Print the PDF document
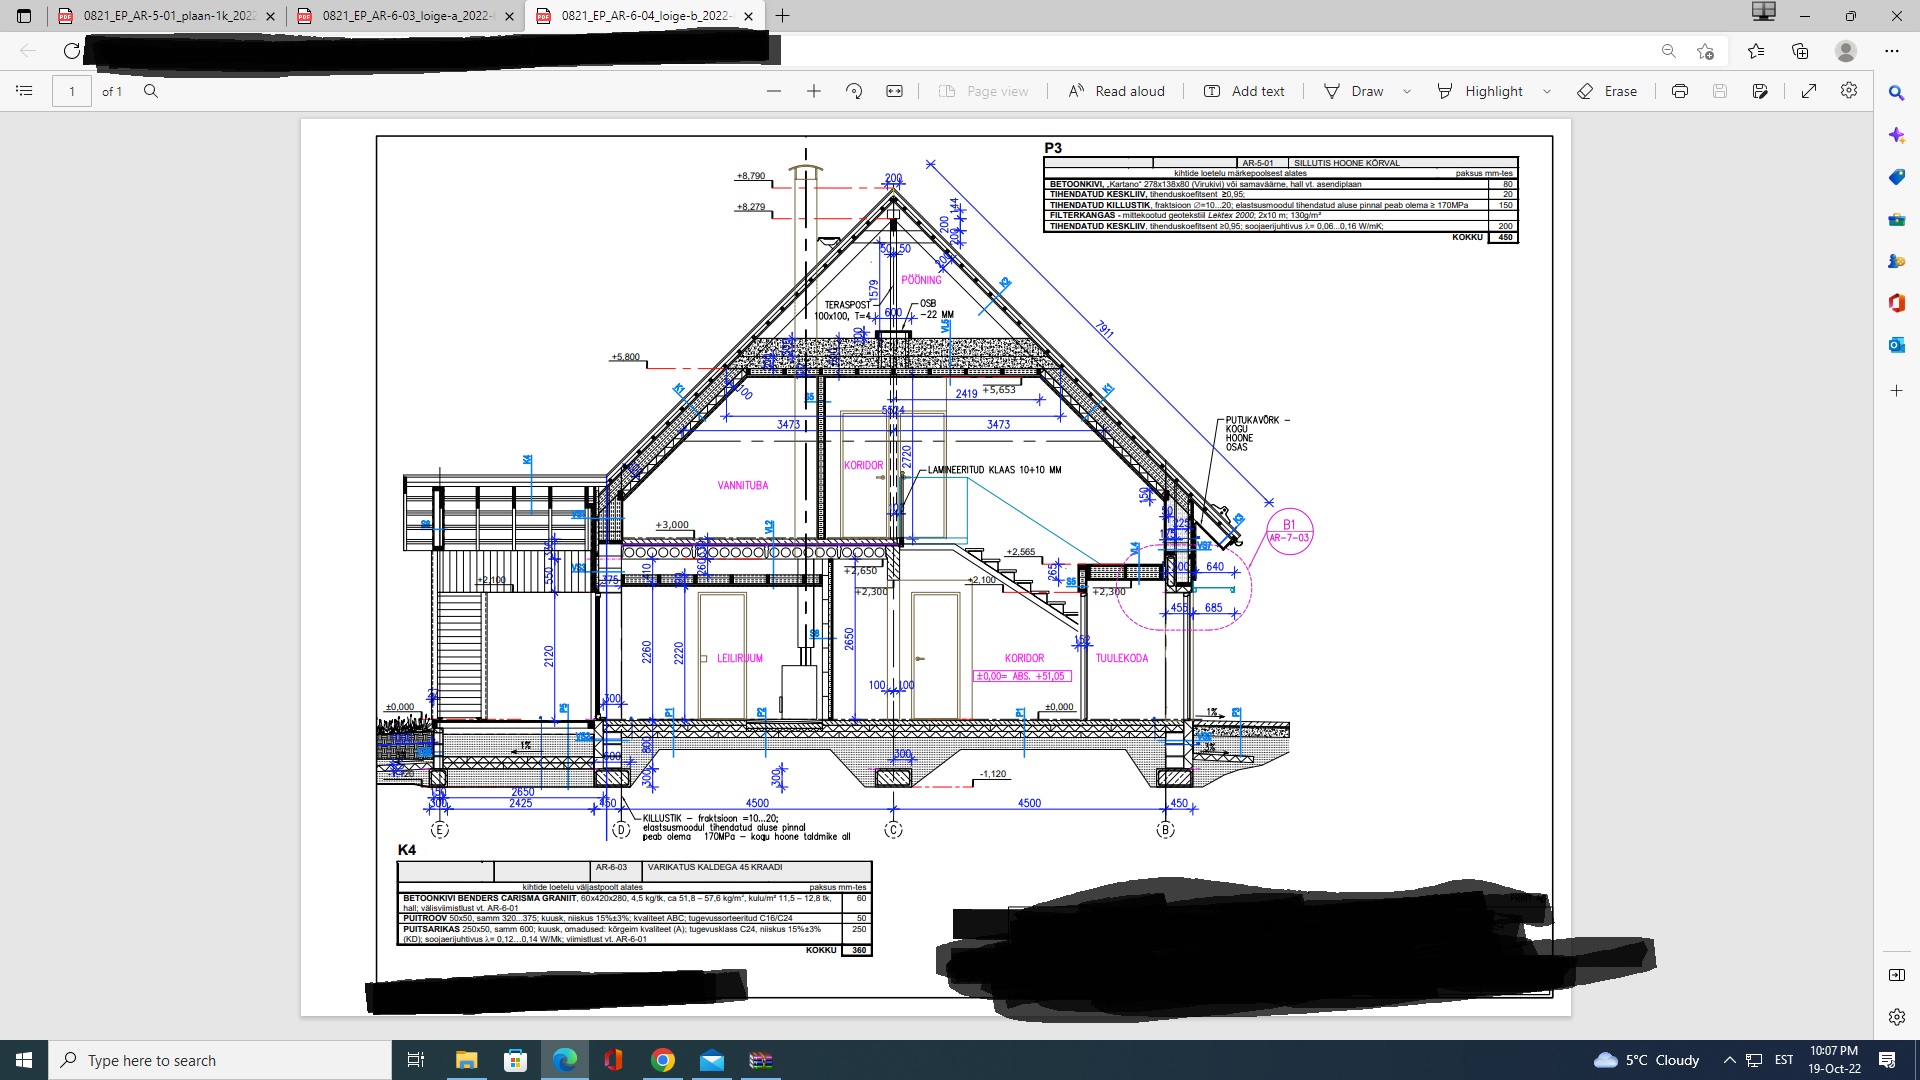Screen dimensions: 1920x1080 (x=1680, y=91)
